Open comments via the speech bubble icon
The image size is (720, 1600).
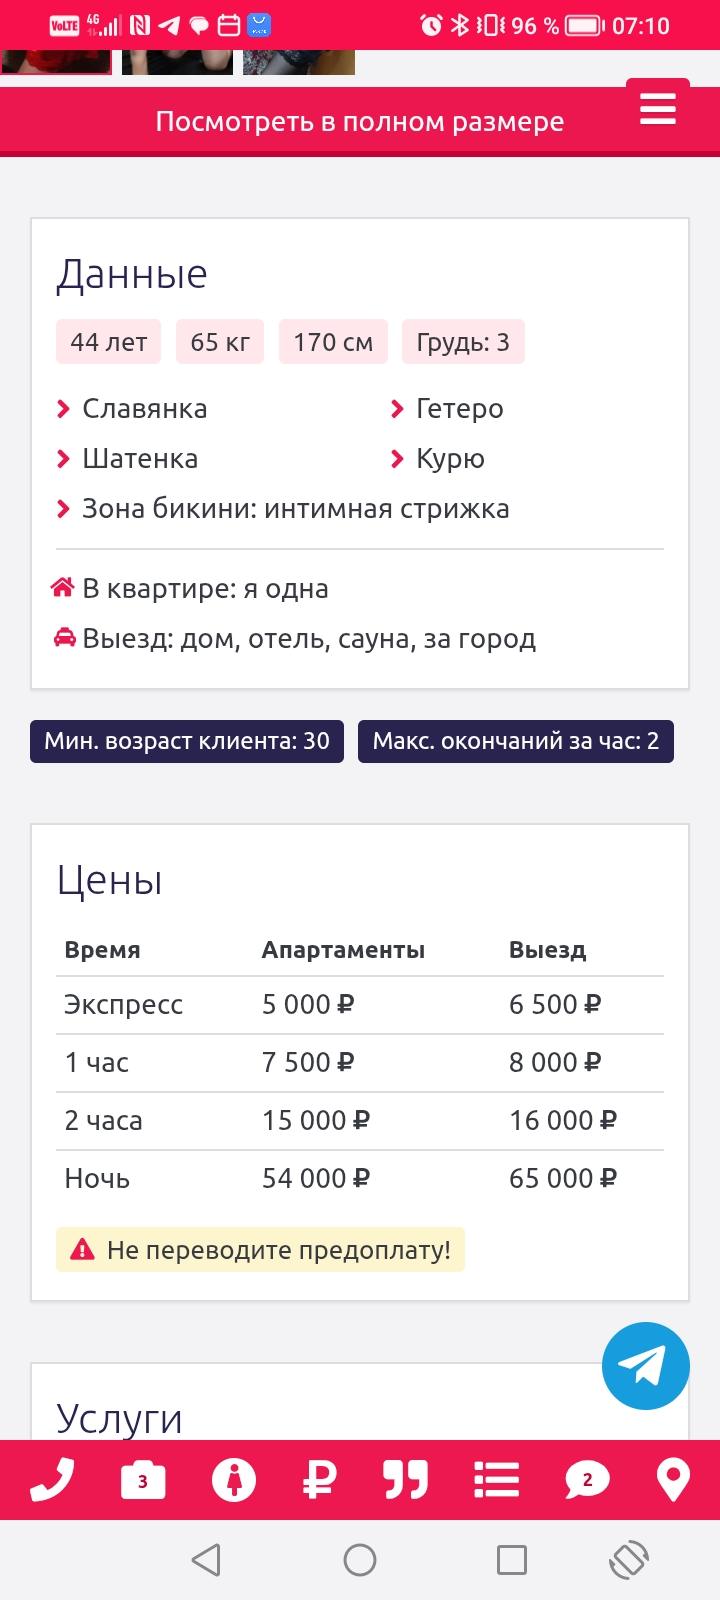pos(587,1480)
